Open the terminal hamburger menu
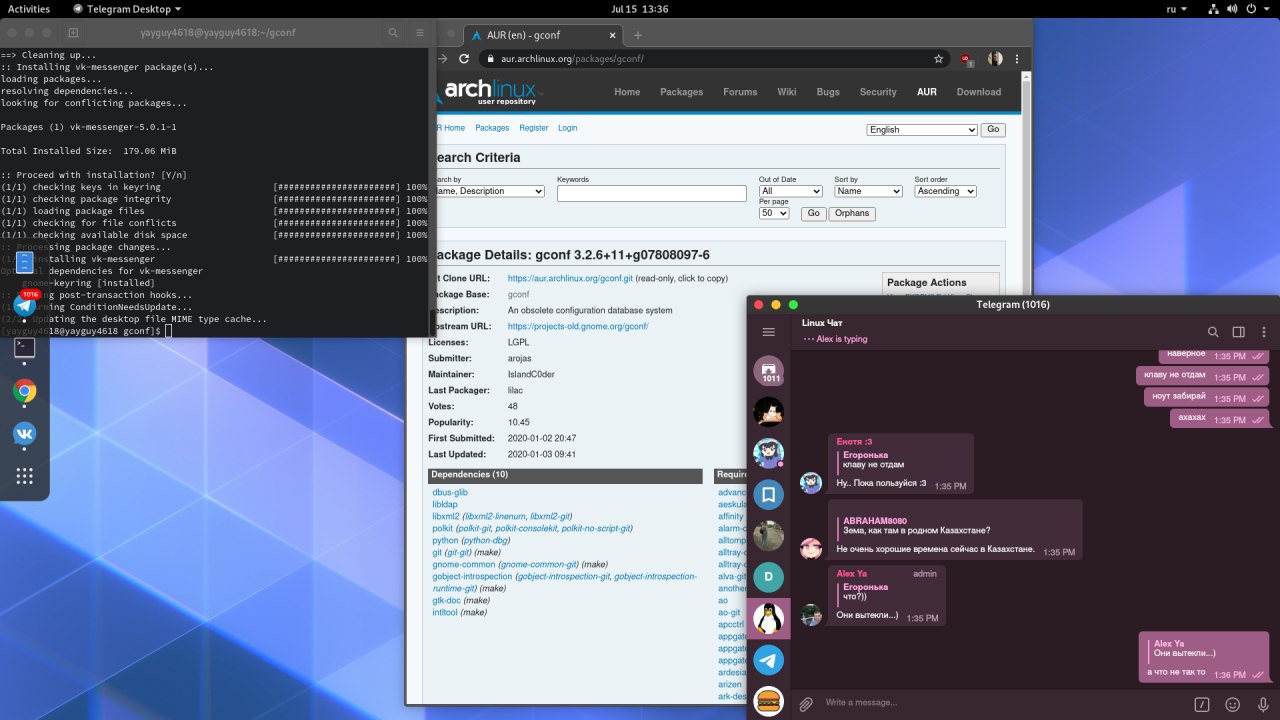 [x=420, y=33]
